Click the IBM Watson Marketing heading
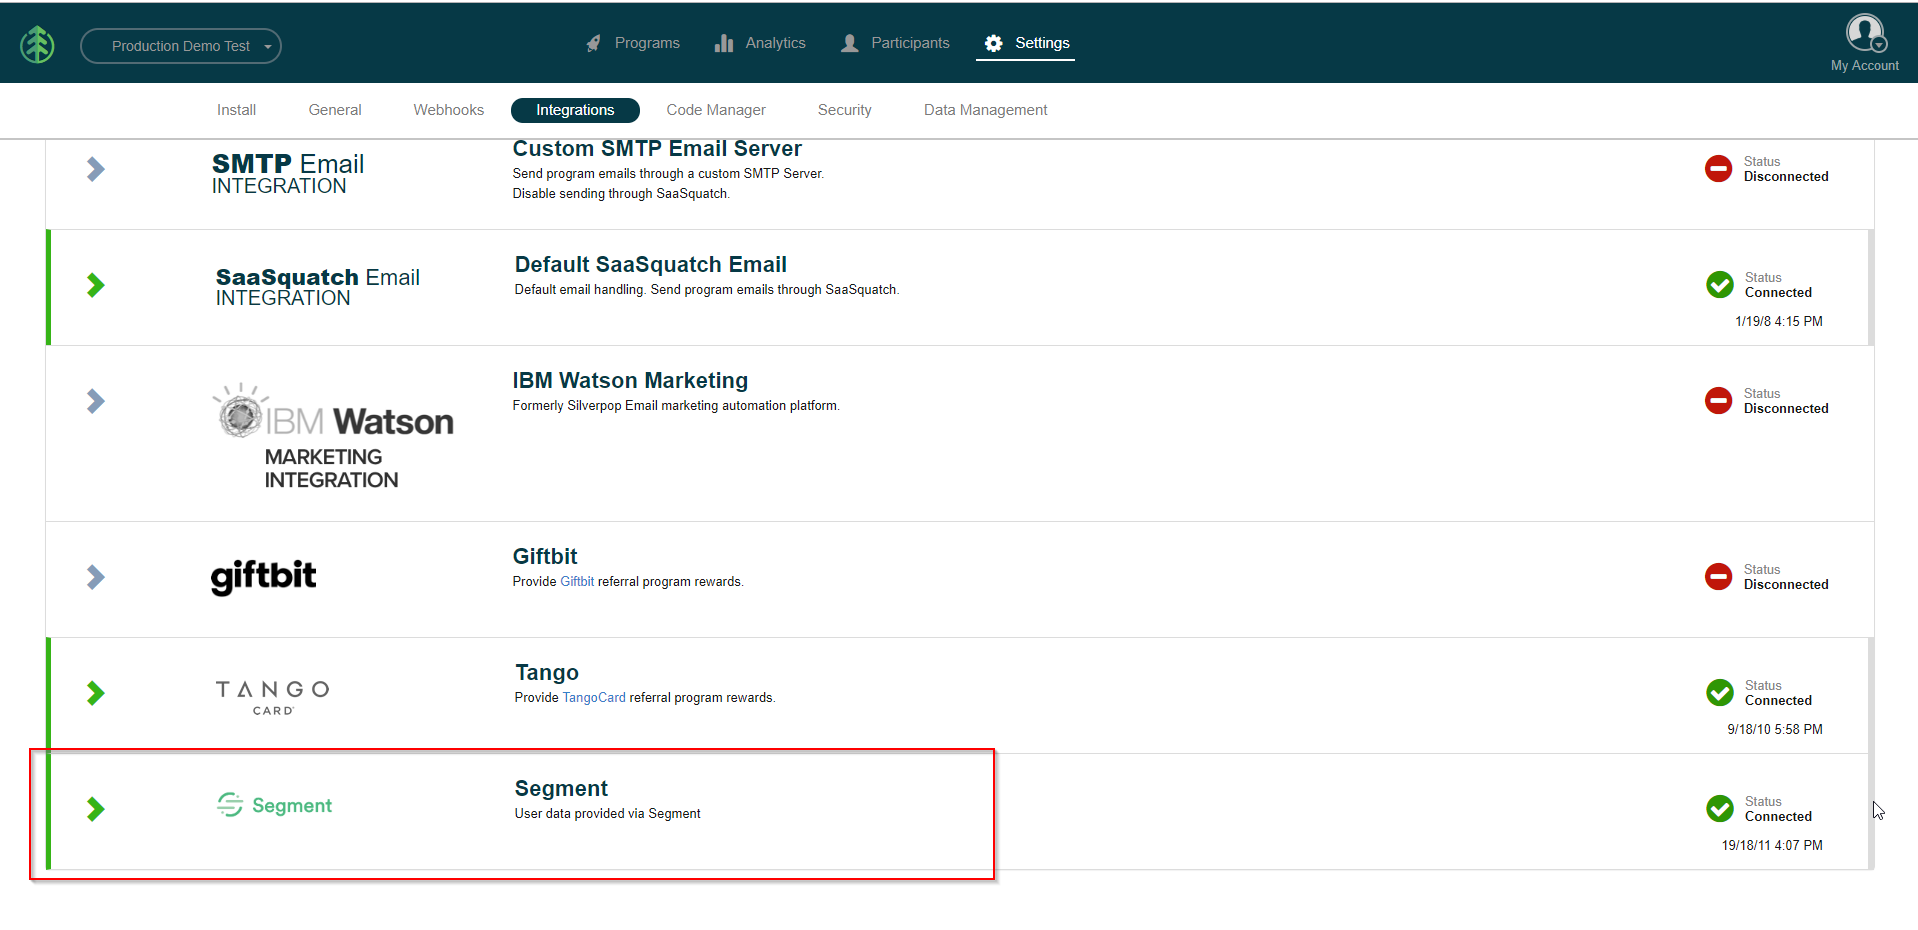The height and width of the screenshot is (930, 1918). tap(630, 381)
